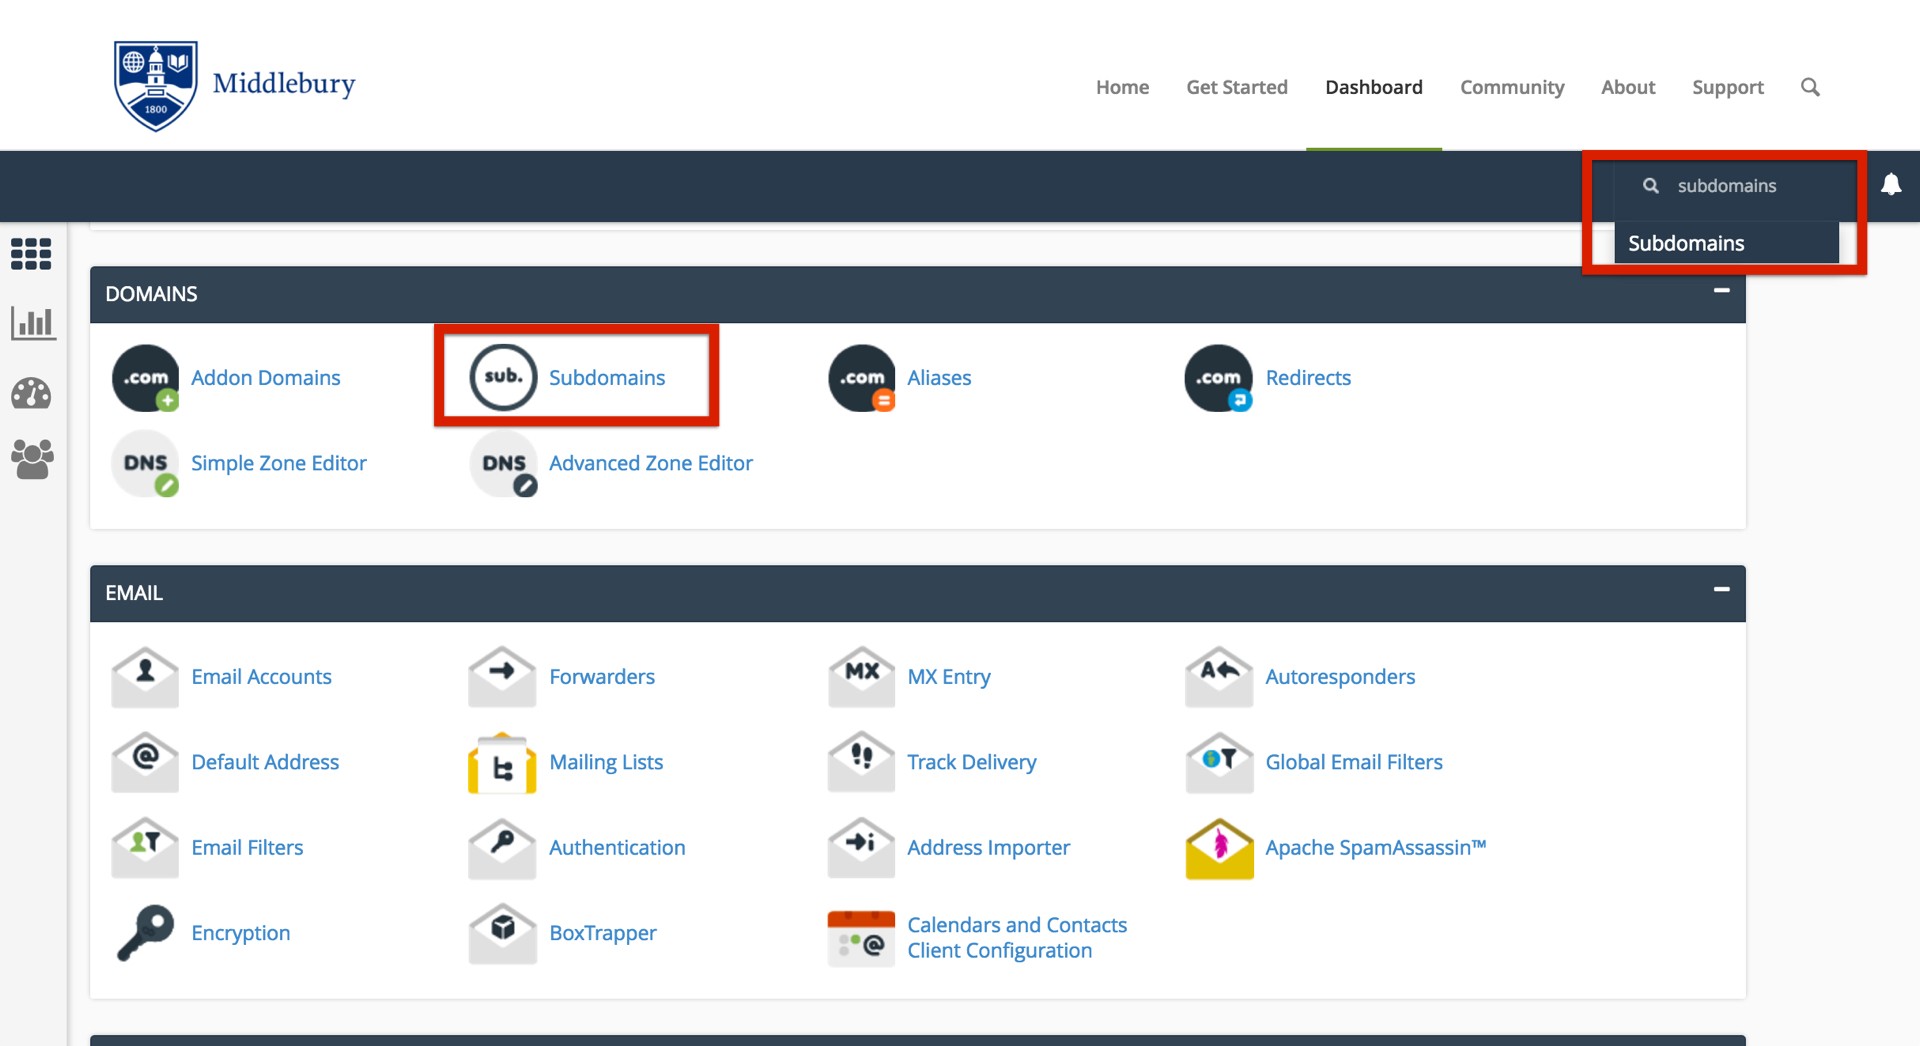Collapse the Email section
The height and width of the screenshot is (1046, 1920).
1721,590
